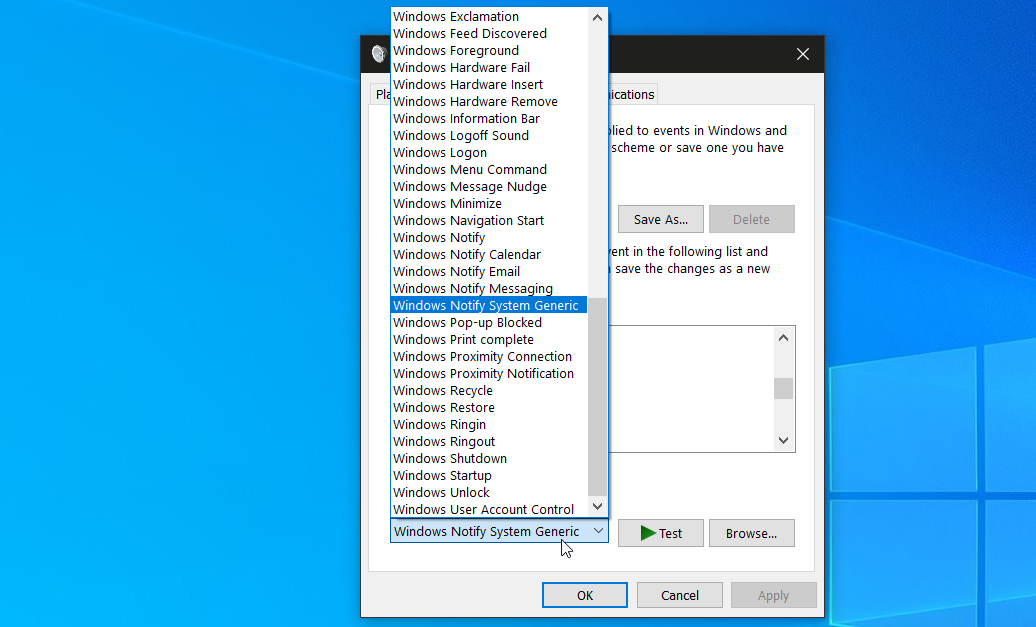The height and width of the screenshot is (627, 1036).
Task: Click up arrow of sound dropdown scrollbar
Action: [597, 18]
